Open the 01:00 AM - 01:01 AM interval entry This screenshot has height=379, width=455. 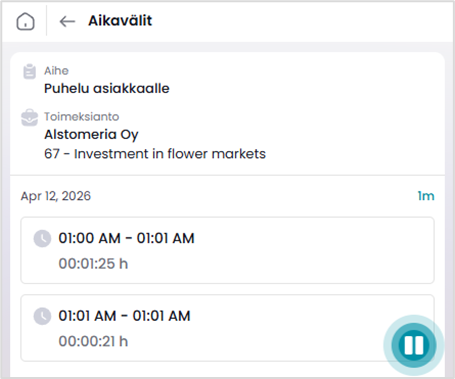[227, 250]
